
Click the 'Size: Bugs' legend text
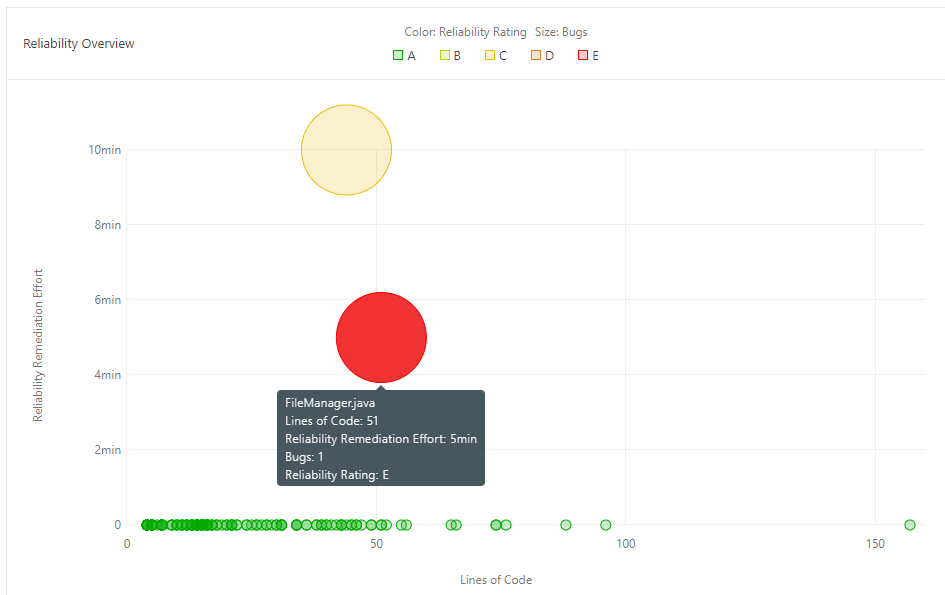click(x=561, y=32)
